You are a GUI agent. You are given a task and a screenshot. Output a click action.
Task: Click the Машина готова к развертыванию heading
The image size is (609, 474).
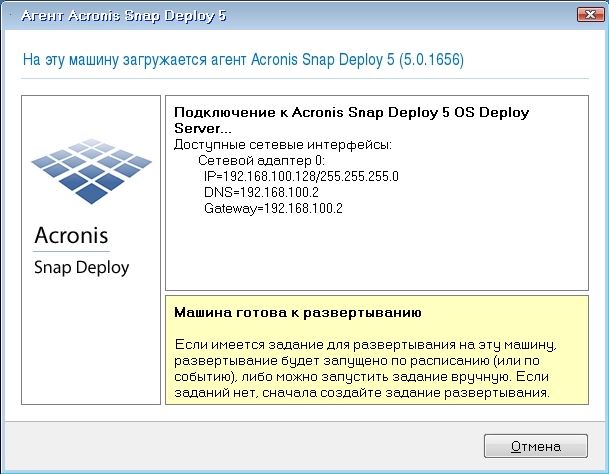pyautogui.click(x=298, y=312)
